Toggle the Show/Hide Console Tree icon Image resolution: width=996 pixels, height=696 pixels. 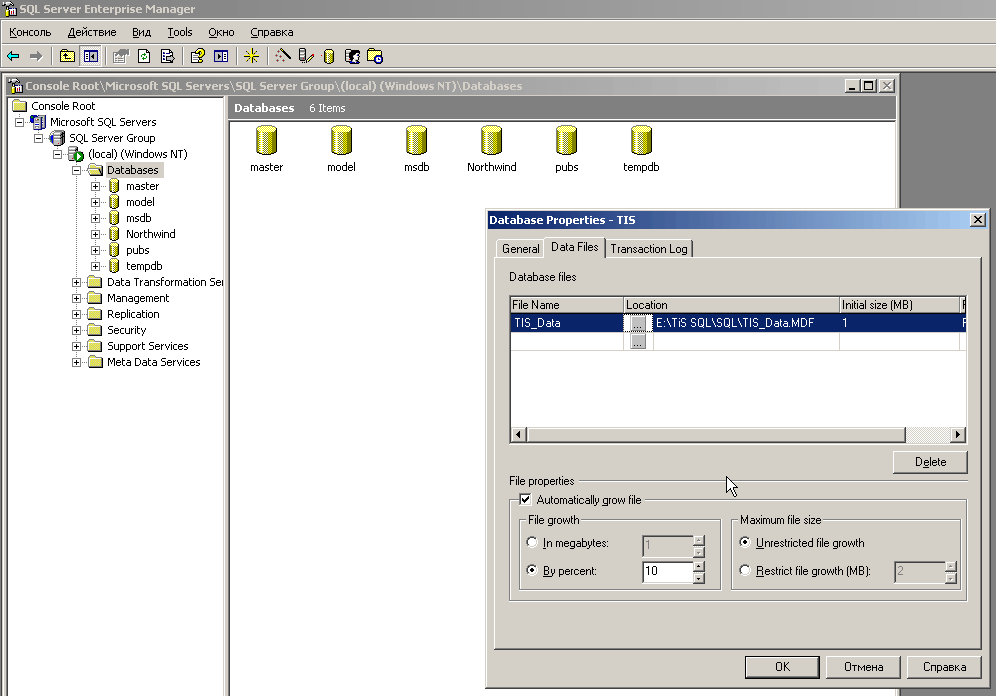[90, 57]
